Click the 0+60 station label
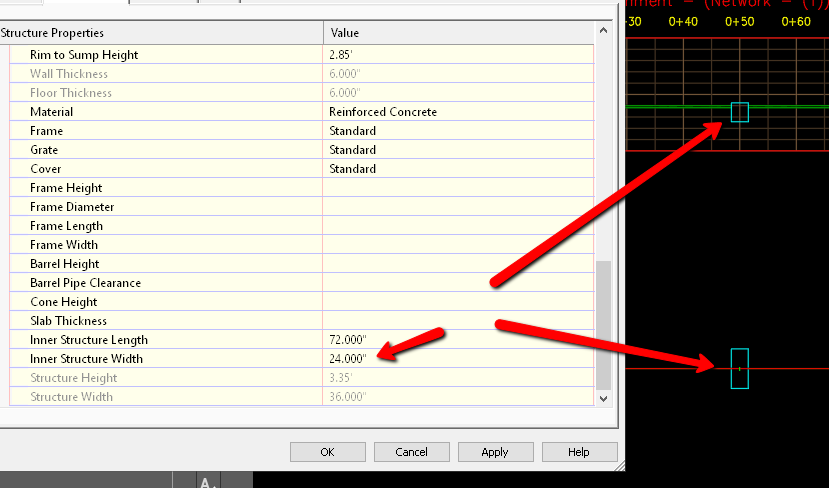Viewport: 829px width, 488px height. [x=796, y=22]
